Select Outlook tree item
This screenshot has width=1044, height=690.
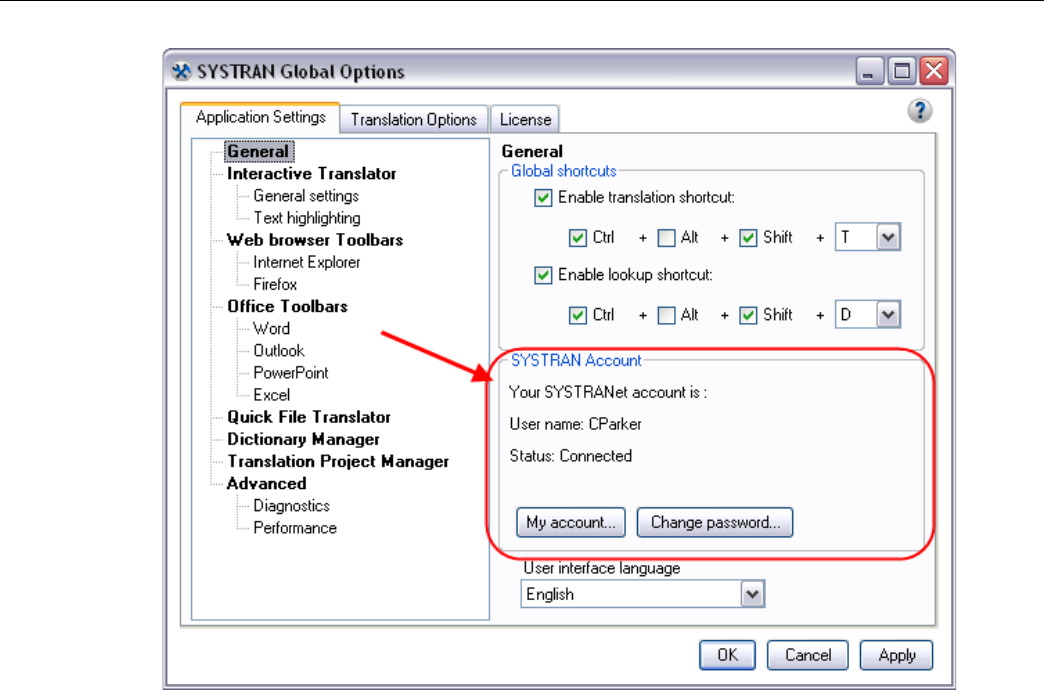(278, 350)
